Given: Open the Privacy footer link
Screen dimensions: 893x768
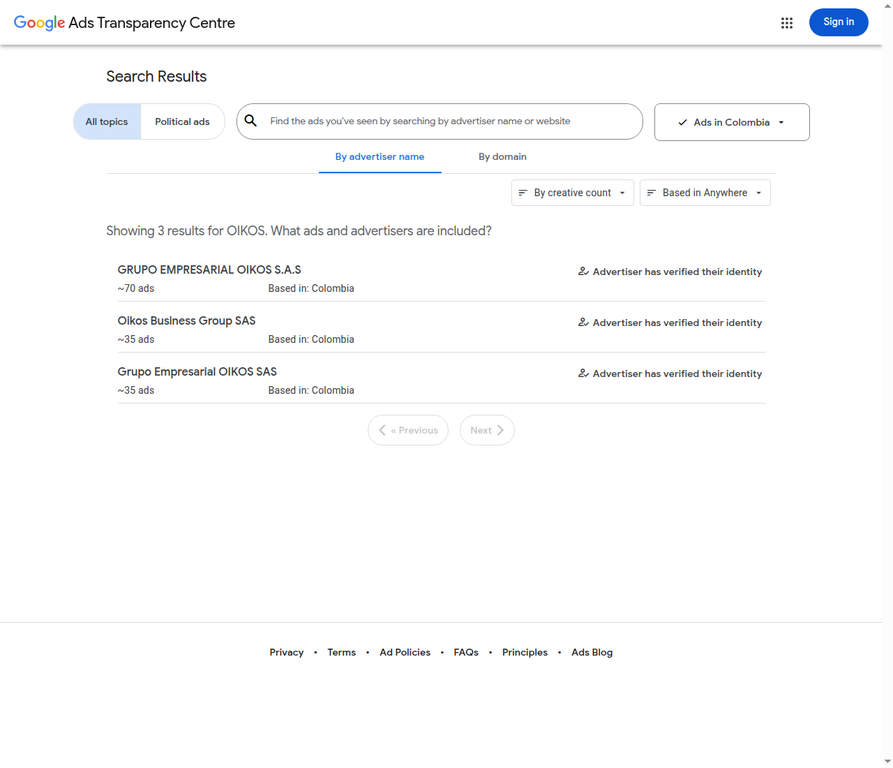Looking at the screenshot, I should point(286,652).
